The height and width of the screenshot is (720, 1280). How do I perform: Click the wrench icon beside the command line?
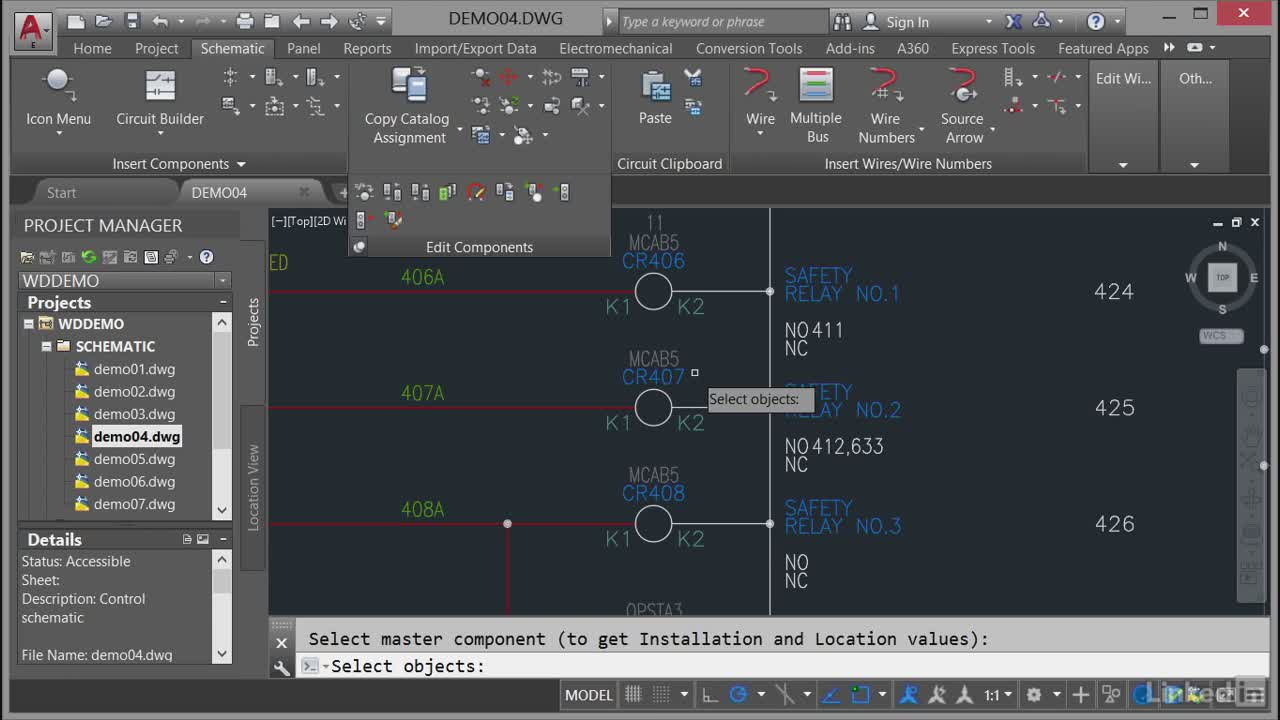pos(282,667)
